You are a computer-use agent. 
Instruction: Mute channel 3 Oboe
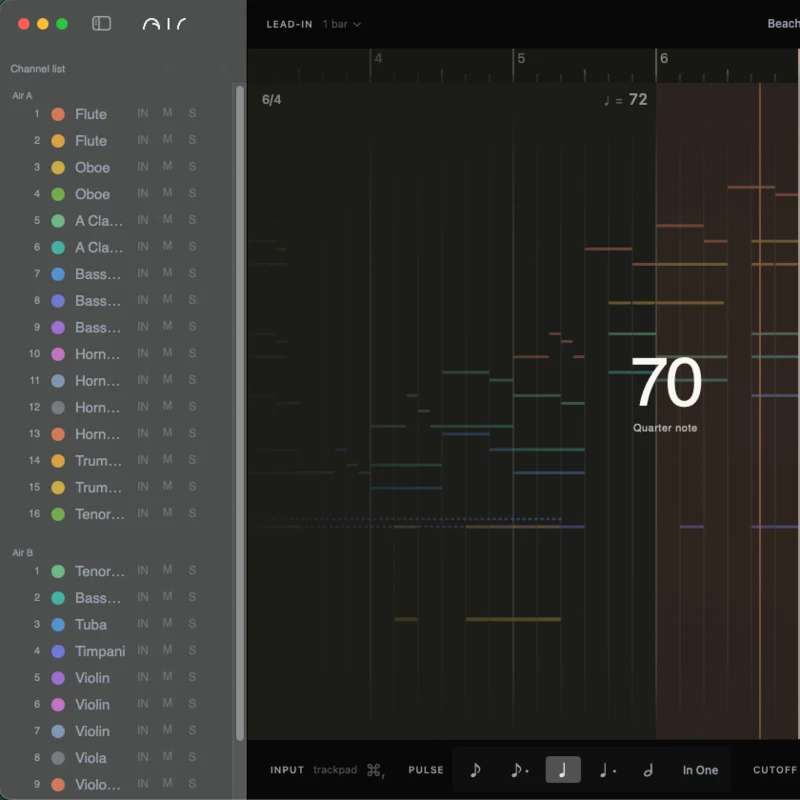pos(167,166)
